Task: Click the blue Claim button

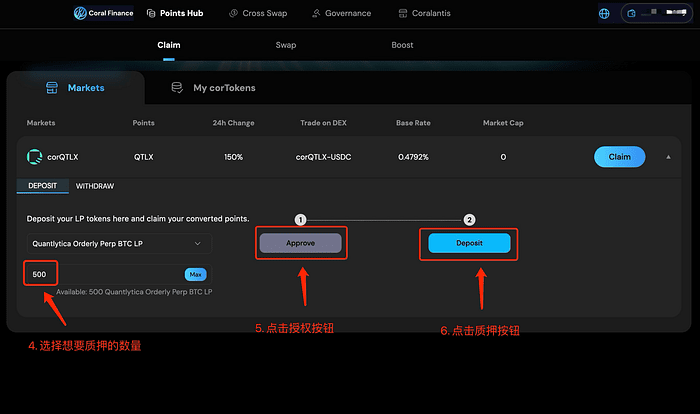Action: coord(620,157)
